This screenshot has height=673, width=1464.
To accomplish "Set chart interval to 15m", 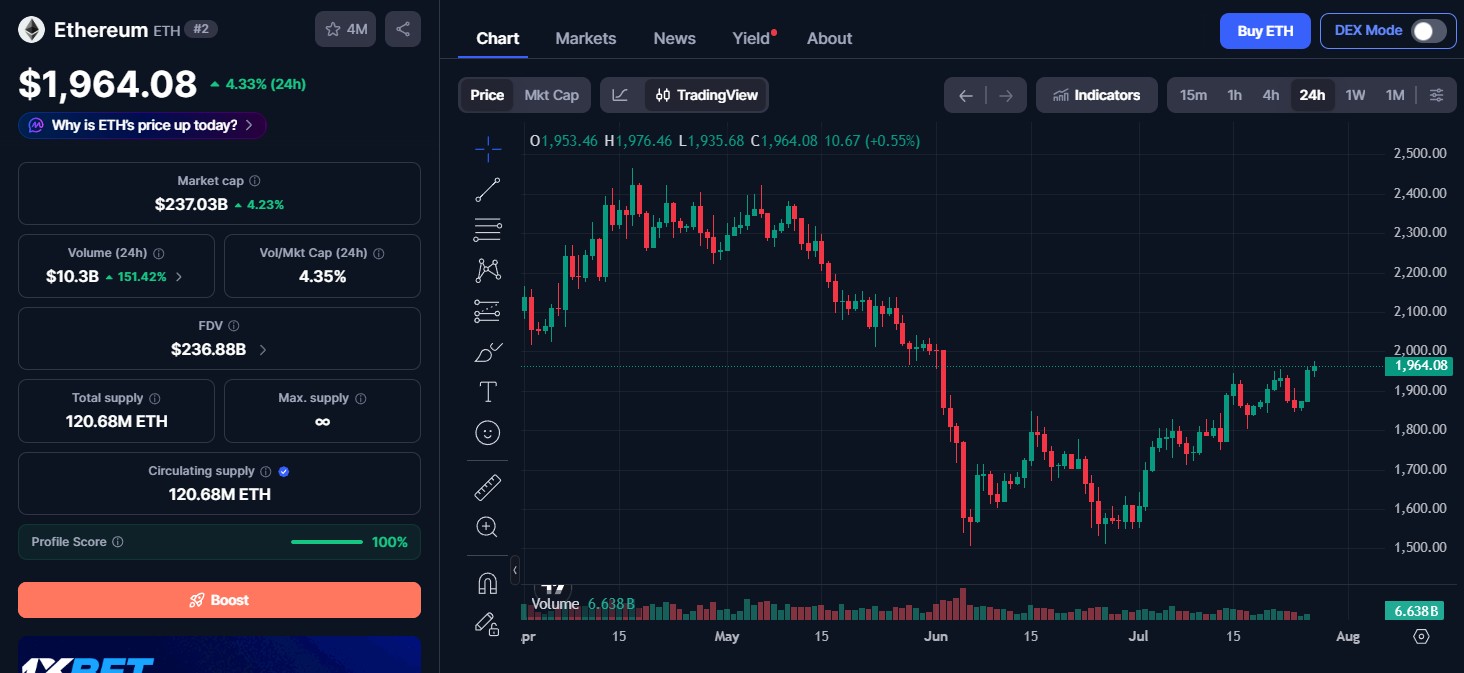I will (1193, 95).
